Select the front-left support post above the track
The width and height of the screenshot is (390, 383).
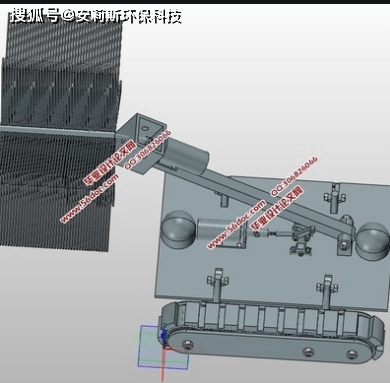point(217,285)
